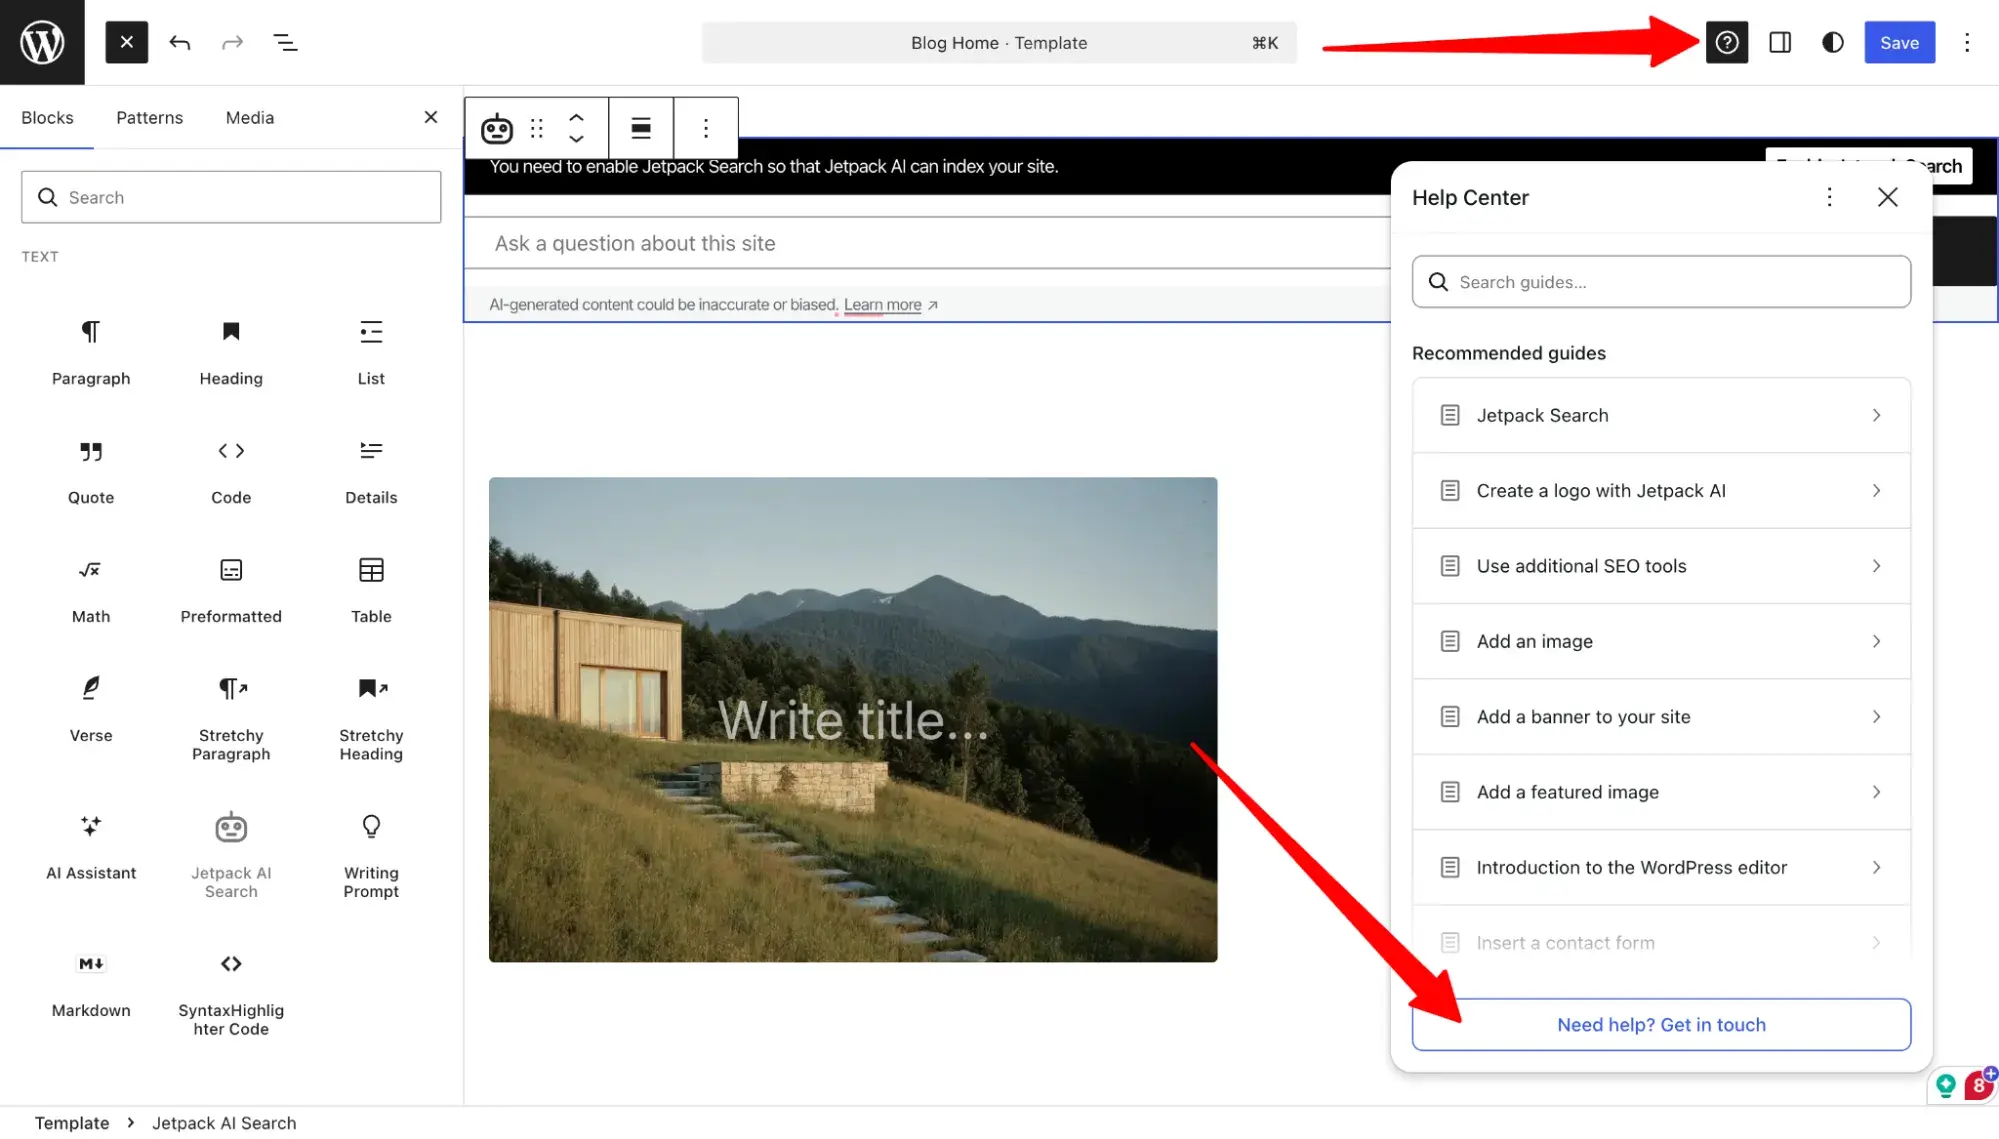Open the Learn more link
Screen dimensions: 1999x1139
coord(882,304)
